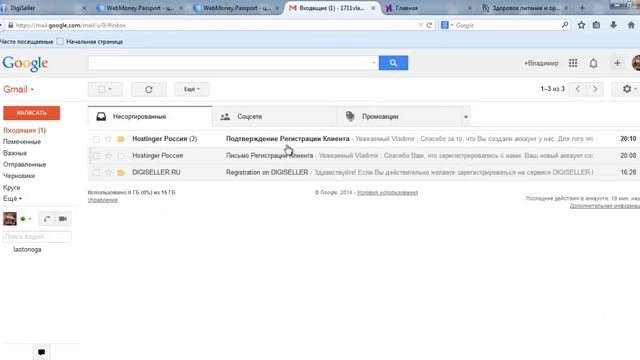Open the notifications bell icon
The image size is (640, 360).
pyautogui.click(x=593, y=63)
